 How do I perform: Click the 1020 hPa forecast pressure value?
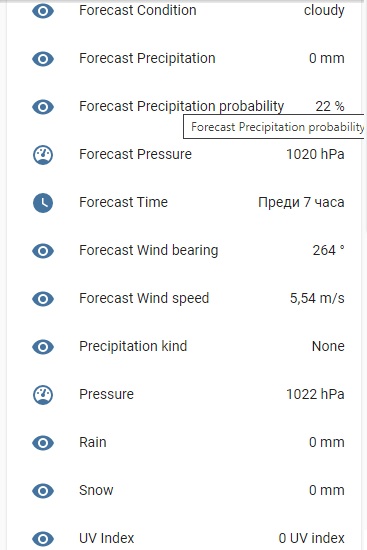click(x=315, y=154)
